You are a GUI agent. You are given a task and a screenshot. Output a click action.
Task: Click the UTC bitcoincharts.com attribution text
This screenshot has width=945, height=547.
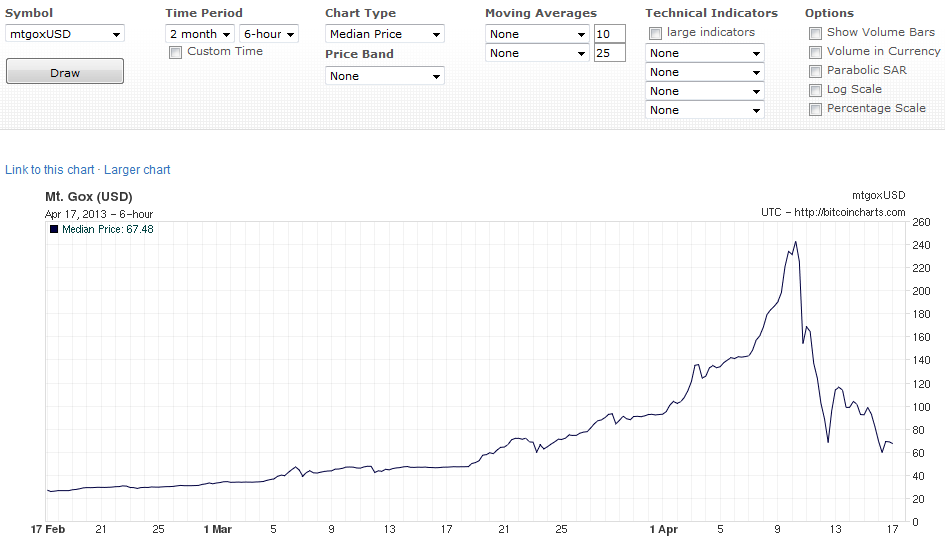(833, 212)
